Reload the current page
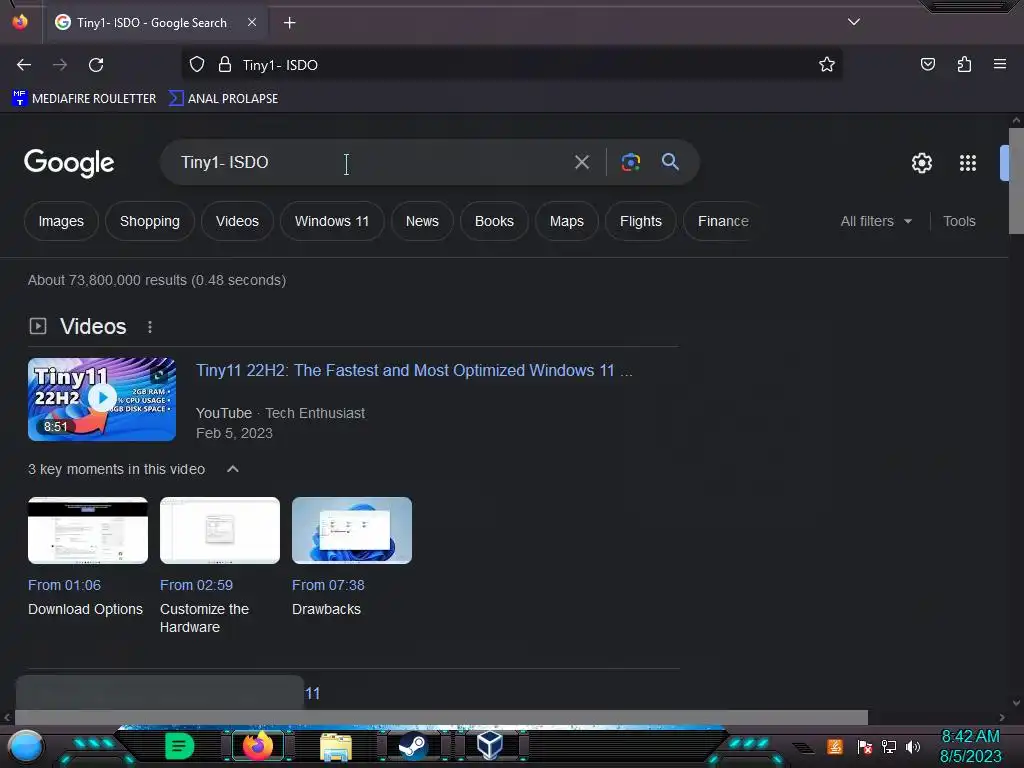 coord(96,65)
